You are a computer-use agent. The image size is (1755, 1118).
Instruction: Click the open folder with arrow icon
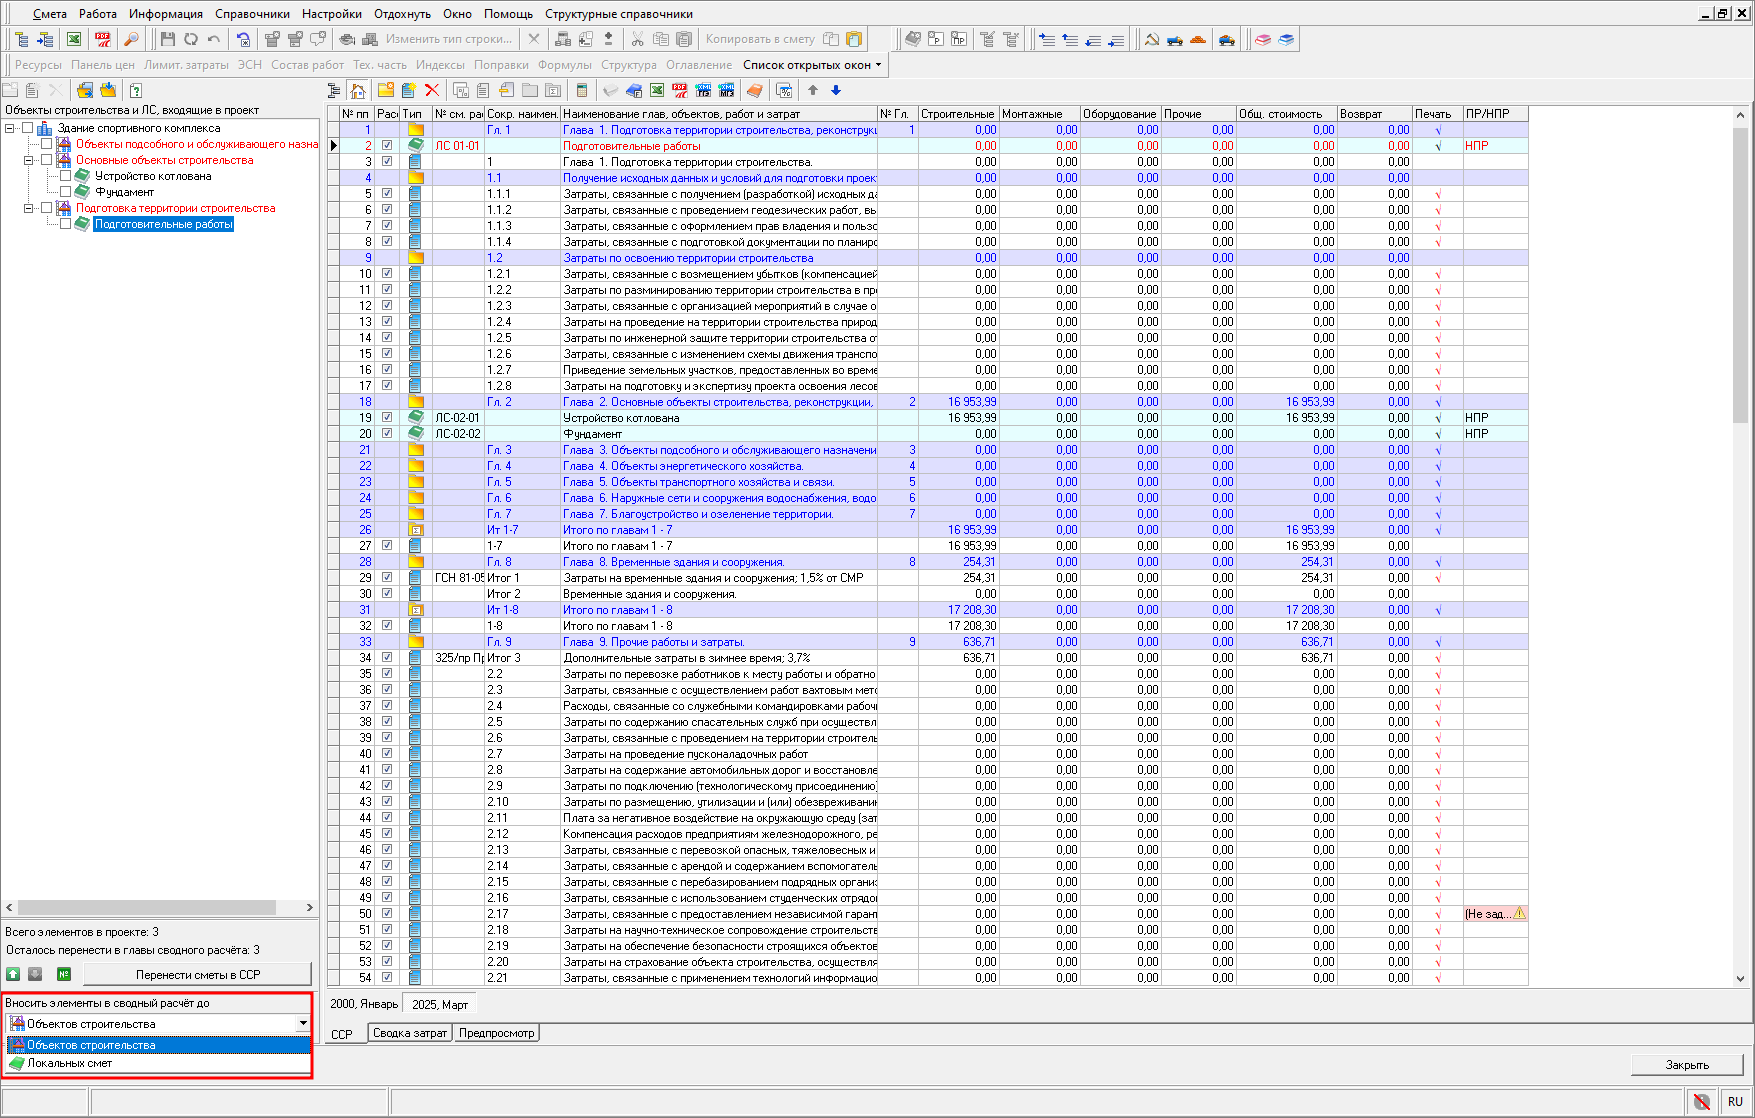tap(85, 91)
